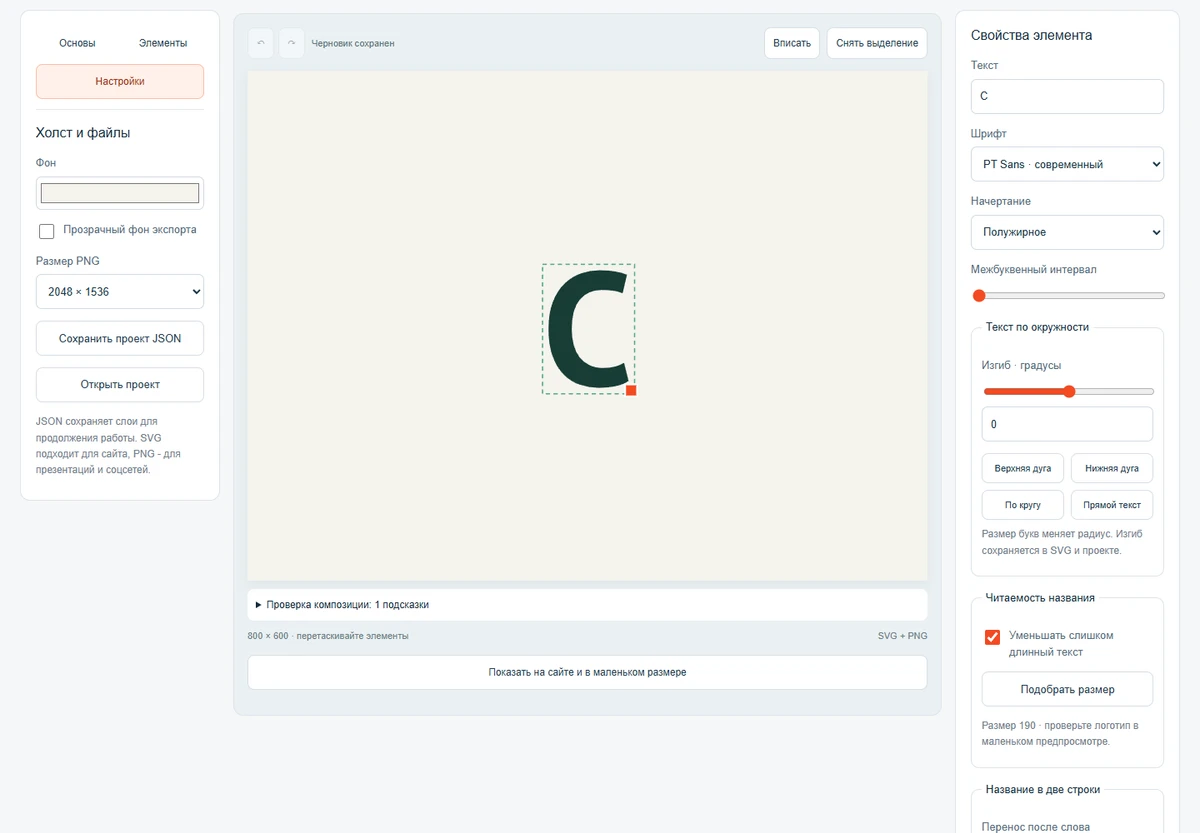Click the Открыть проект button

click(120, 385)
